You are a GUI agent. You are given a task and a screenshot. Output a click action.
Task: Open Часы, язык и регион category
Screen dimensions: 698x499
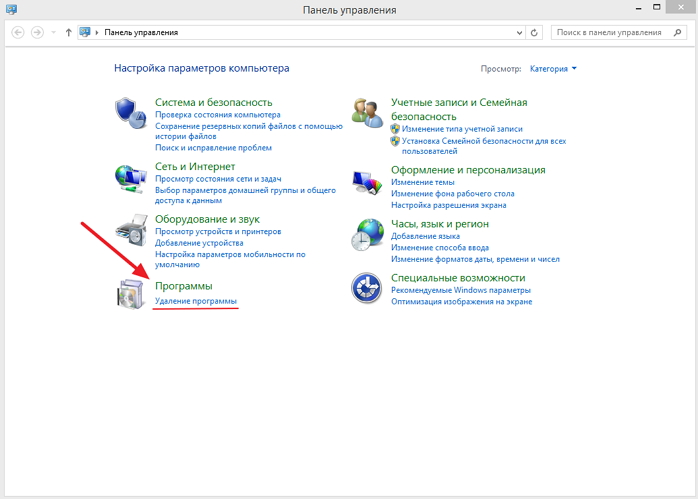440,223
